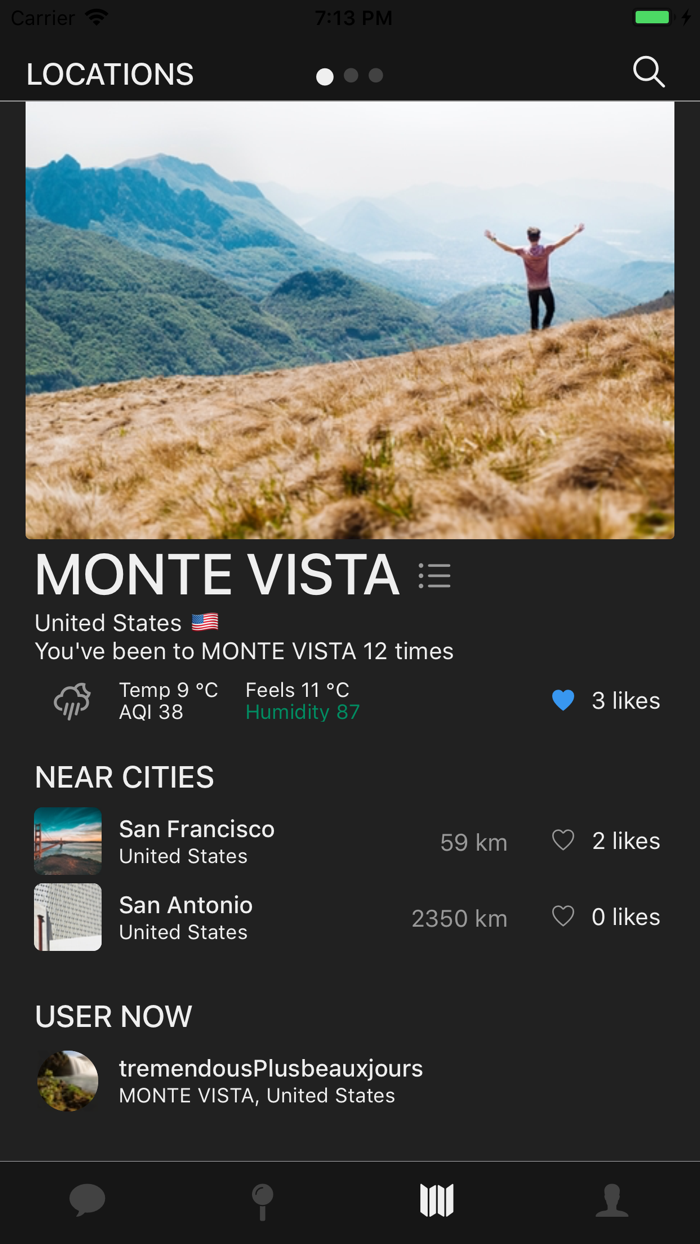Open the tremendousPlusbeauxjours username
The width and height of the screenshot is (700, 1244).
(x=270, y=1069)
